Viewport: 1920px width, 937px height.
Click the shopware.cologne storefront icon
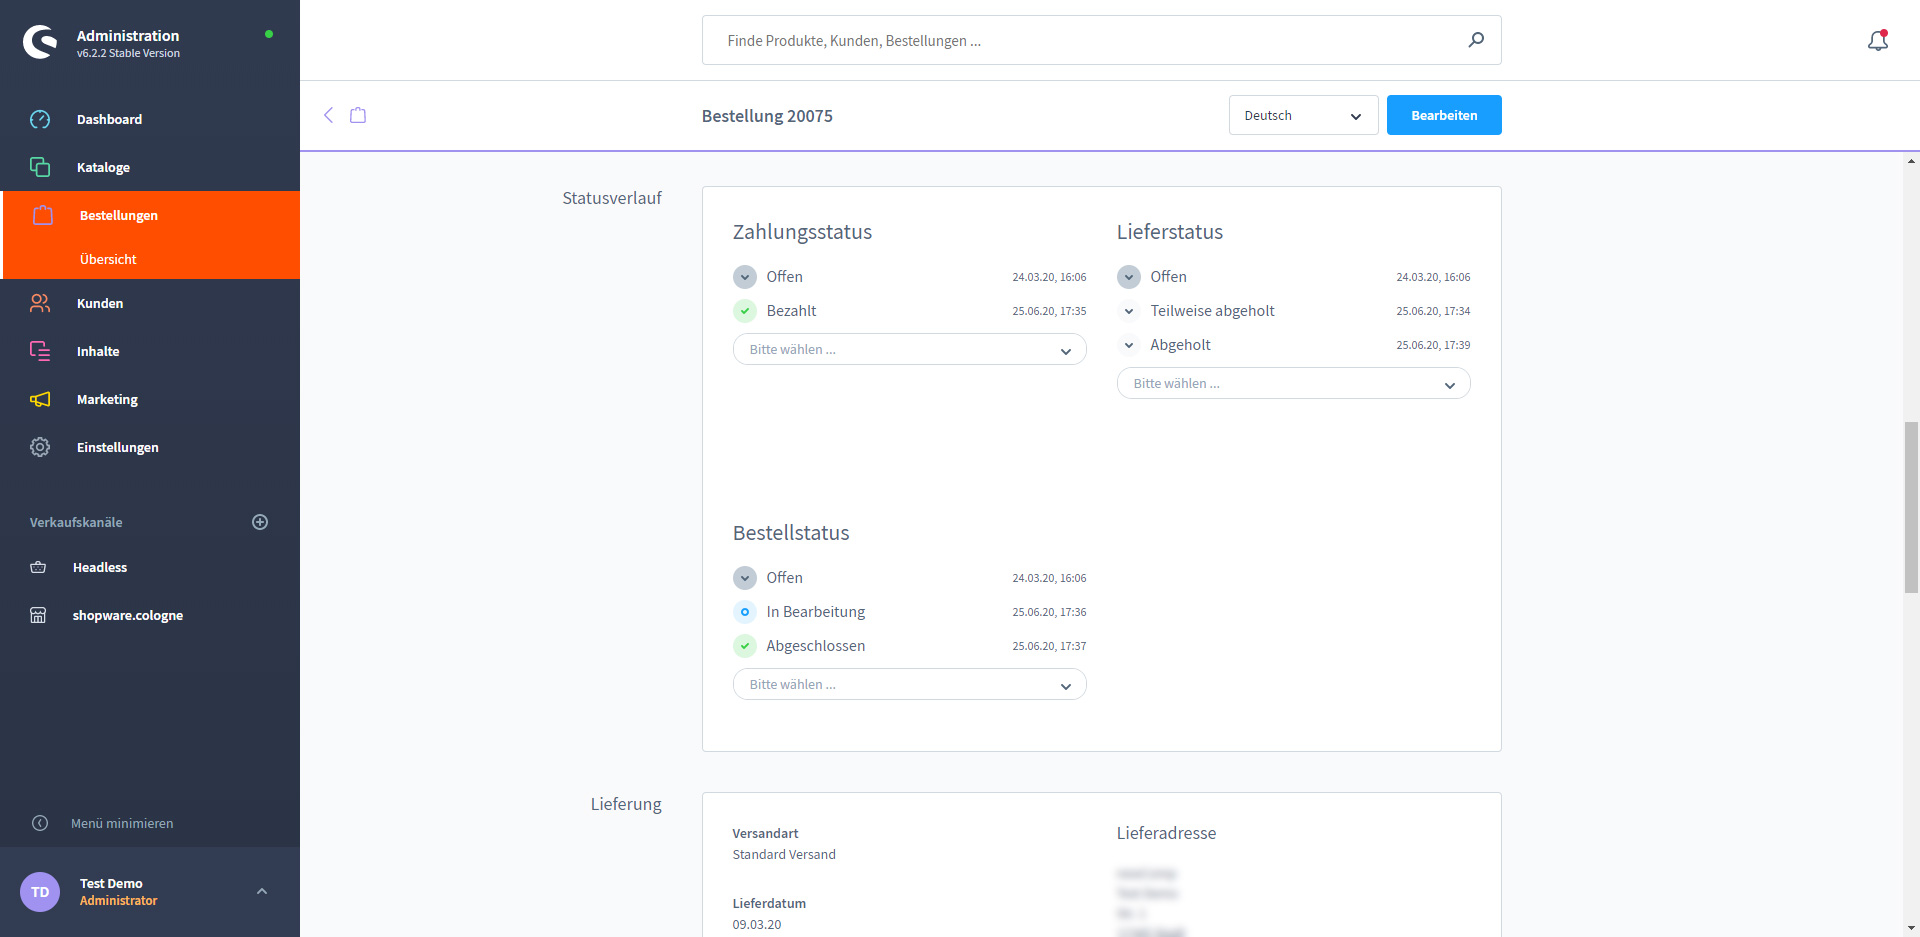(x=38, y=615)
